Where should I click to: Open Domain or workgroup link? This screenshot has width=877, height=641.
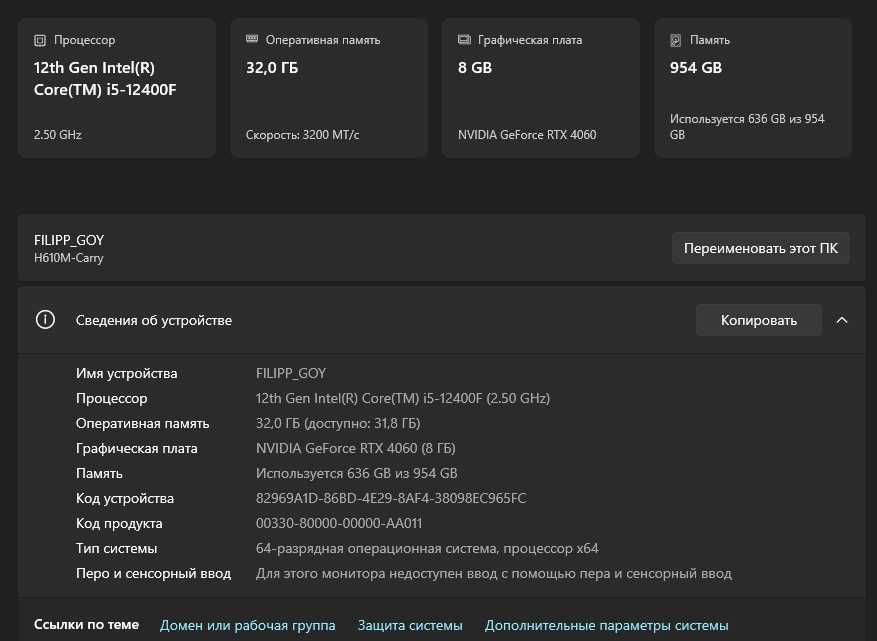247,625
